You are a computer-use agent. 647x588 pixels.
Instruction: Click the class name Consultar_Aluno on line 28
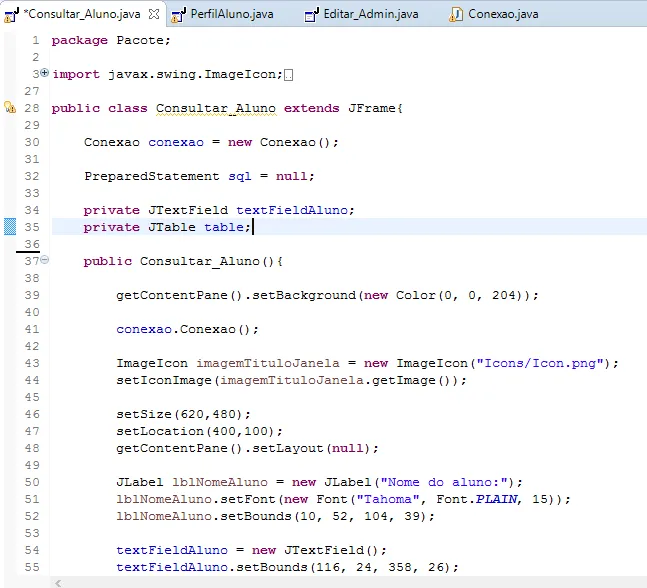pos(216,108)
